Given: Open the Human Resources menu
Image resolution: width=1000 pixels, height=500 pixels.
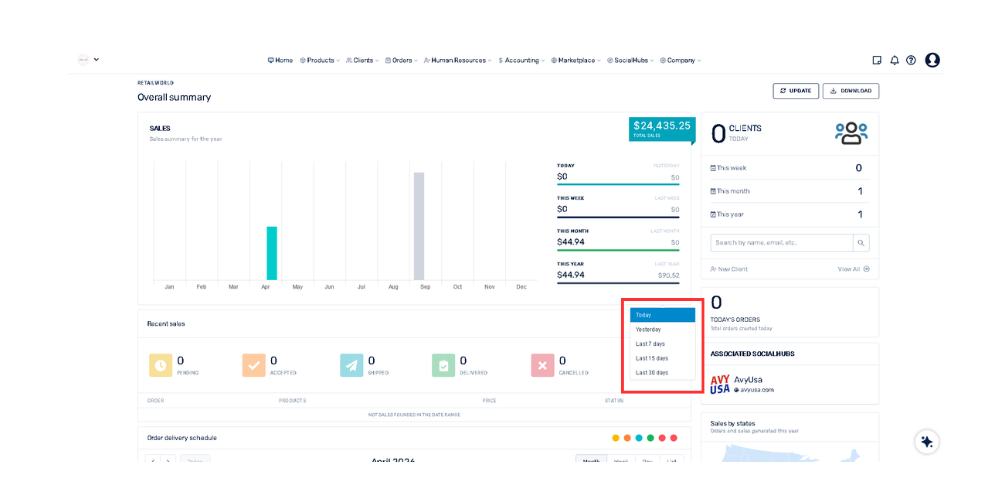Looking at the screenshot, I should click(458, 60).
